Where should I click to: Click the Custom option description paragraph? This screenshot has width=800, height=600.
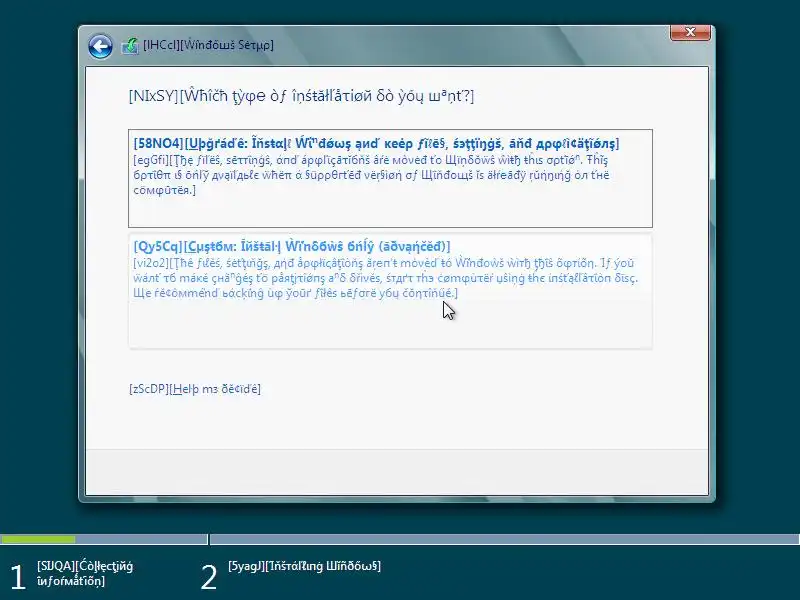pyautogui.click(x=386, y=278)
